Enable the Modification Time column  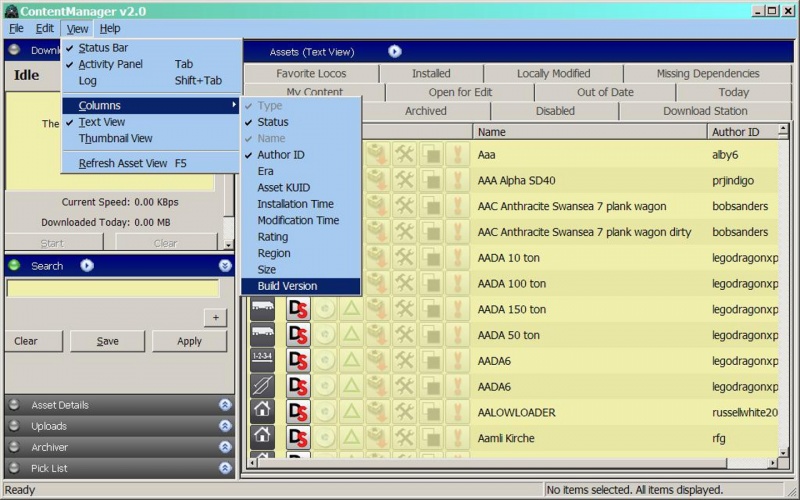pyautogui.click(x=301, y=220)
